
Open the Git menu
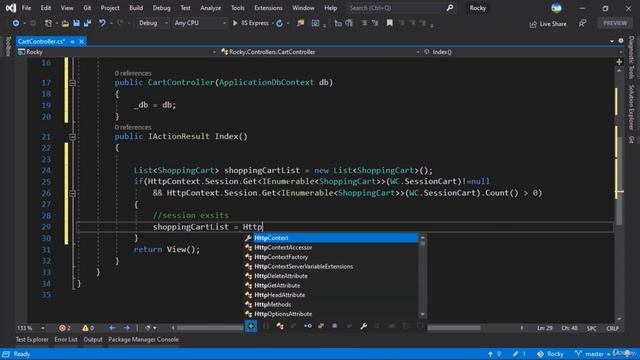87,8
